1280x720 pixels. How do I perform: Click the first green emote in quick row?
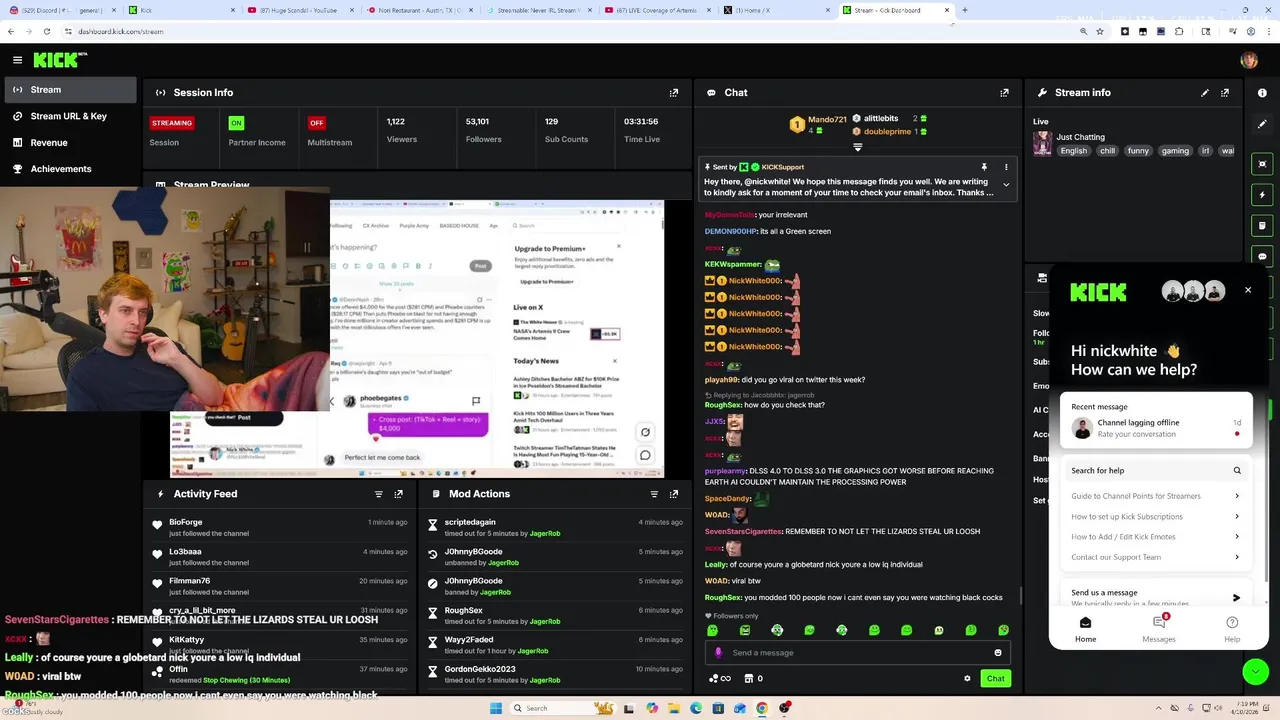coord(713,631)
